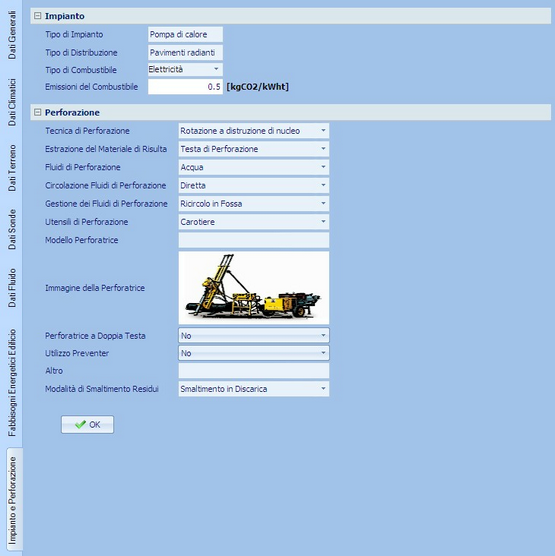Image resolution: width=555 pixels, height=556 pixels.
Task: Click the [kgCO2/kWht] unit label
Action: (x=257, y=87)
